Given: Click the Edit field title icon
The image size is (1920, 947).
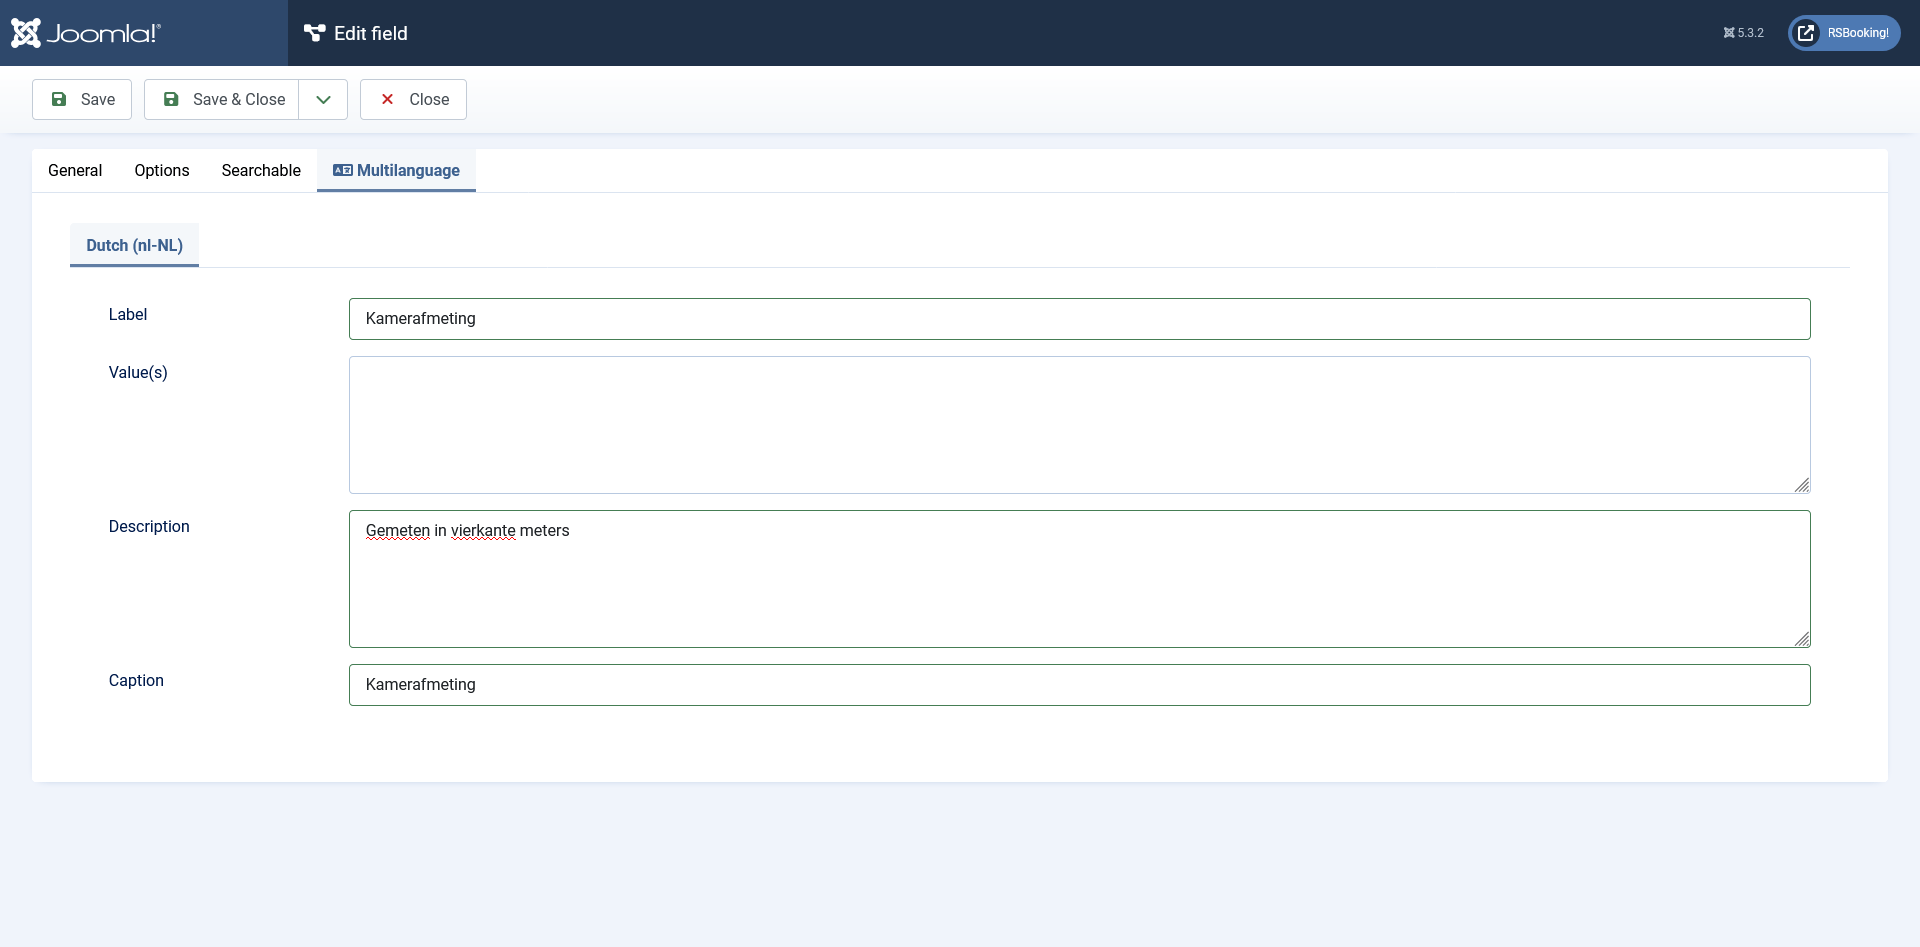Looking at the screenshot, I should click(x=315, y=33).
